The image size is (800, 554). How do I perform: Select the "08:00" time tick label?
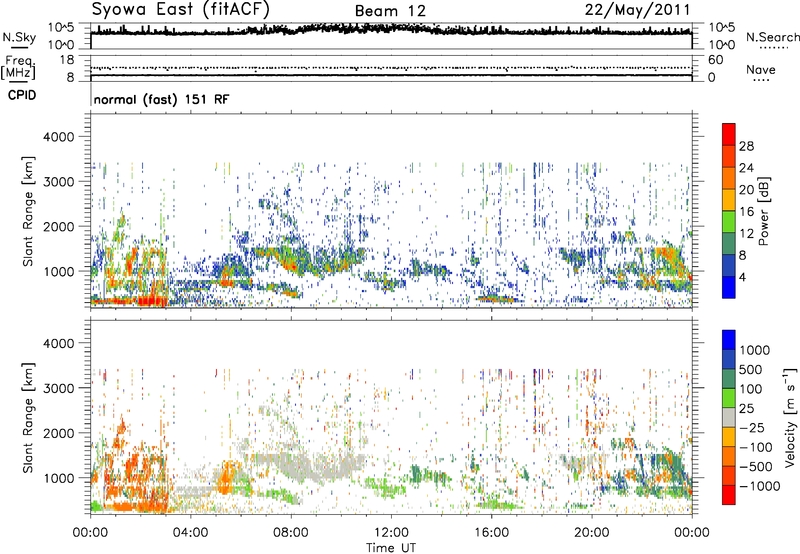click(x=291, y=533)
